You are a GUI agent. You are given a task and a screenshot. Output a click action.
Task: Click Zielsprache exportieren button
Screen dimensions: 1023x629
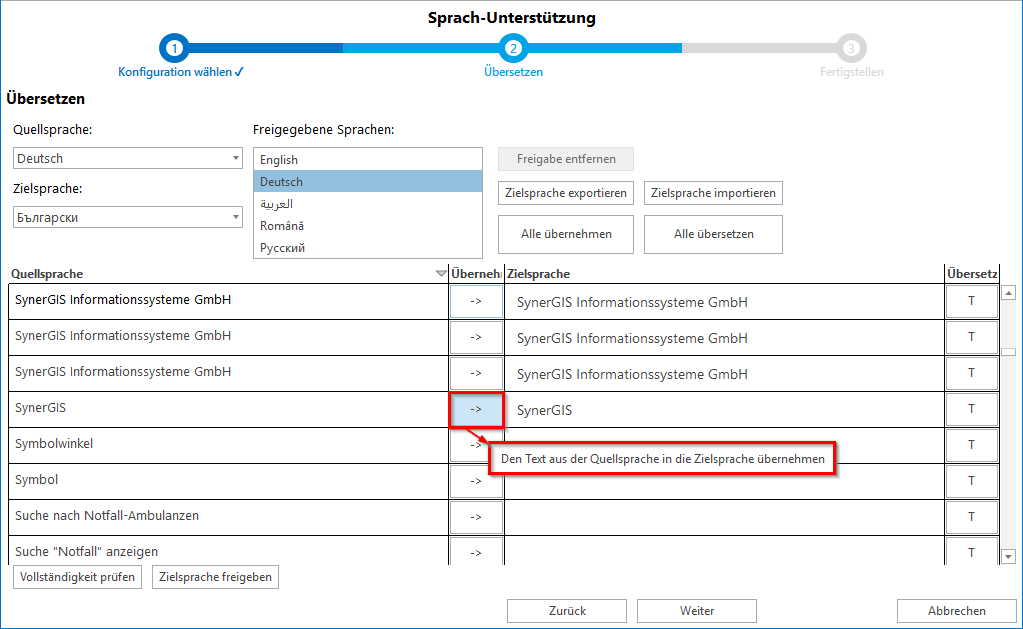[566, 193]
